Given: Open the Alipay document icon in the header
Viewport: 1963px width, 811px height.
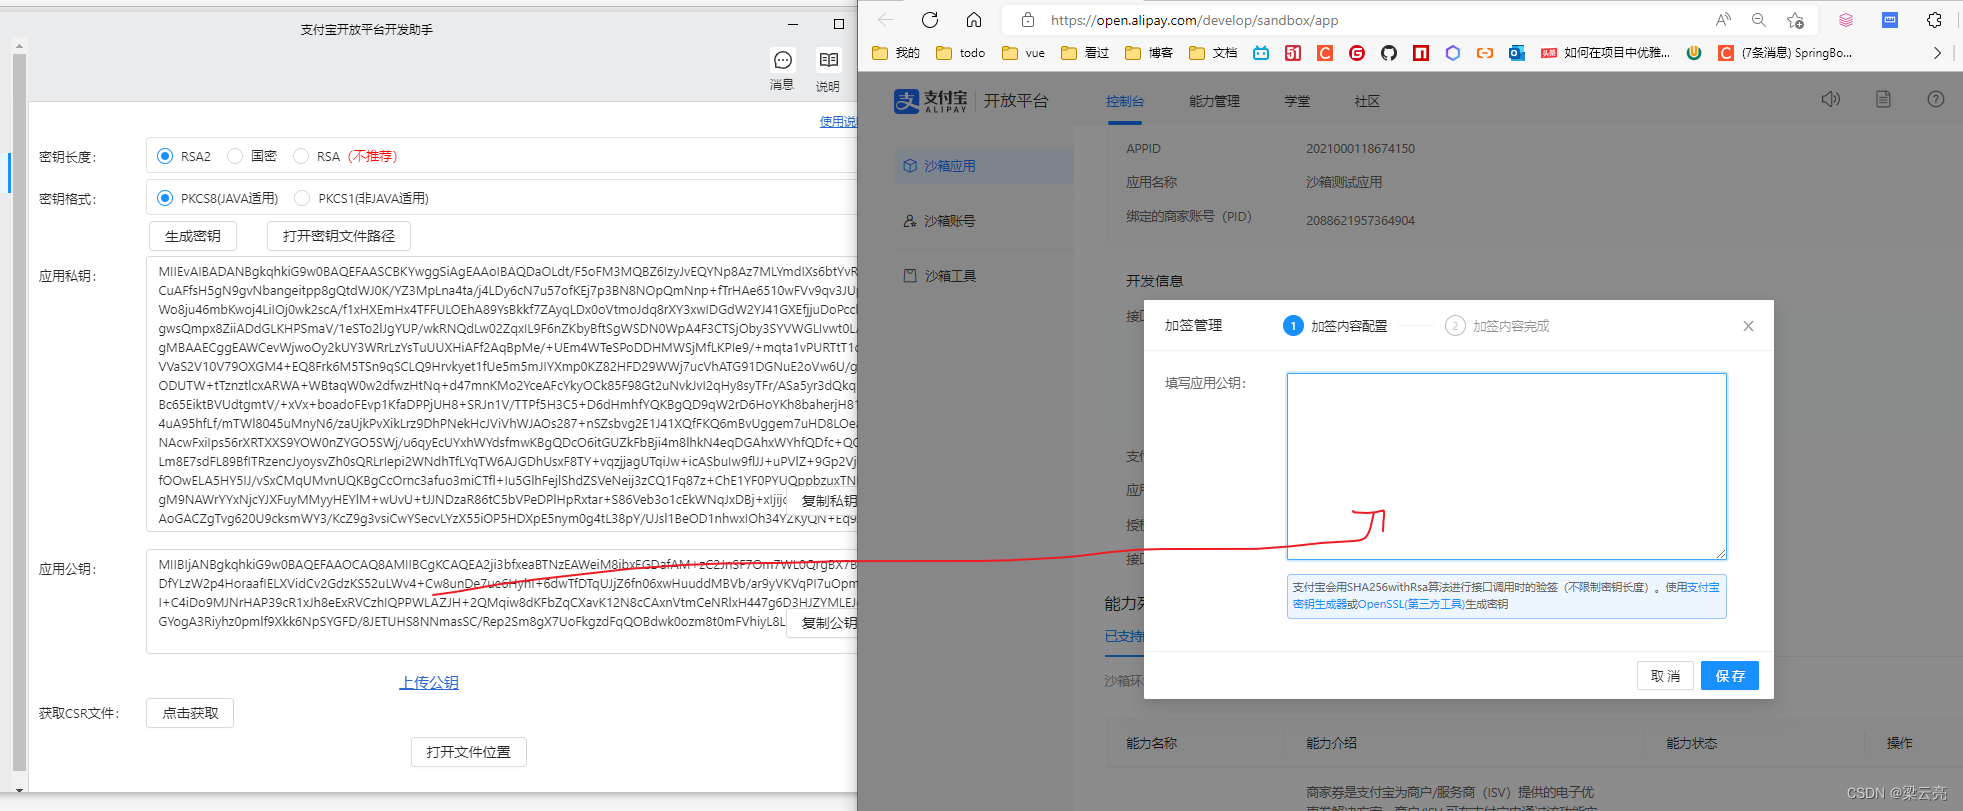Looking at the screenshot, I should (x=1883, y=99).
